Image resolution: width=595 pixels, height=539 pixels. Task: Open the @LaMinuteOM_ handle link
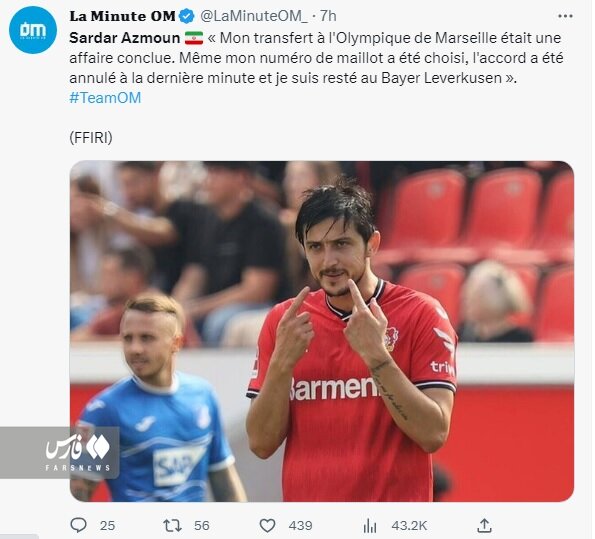tap(254, 16)
